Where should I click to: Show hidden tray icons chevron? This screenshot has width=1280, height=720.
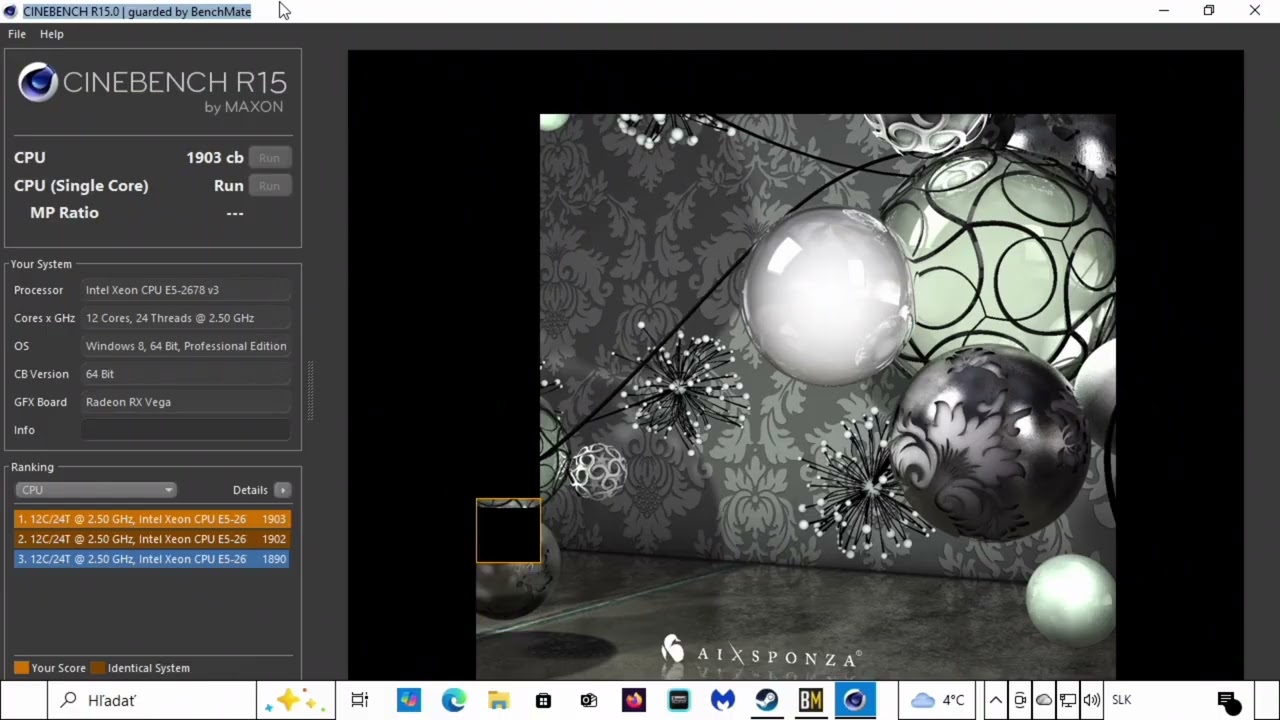[996, 700]
